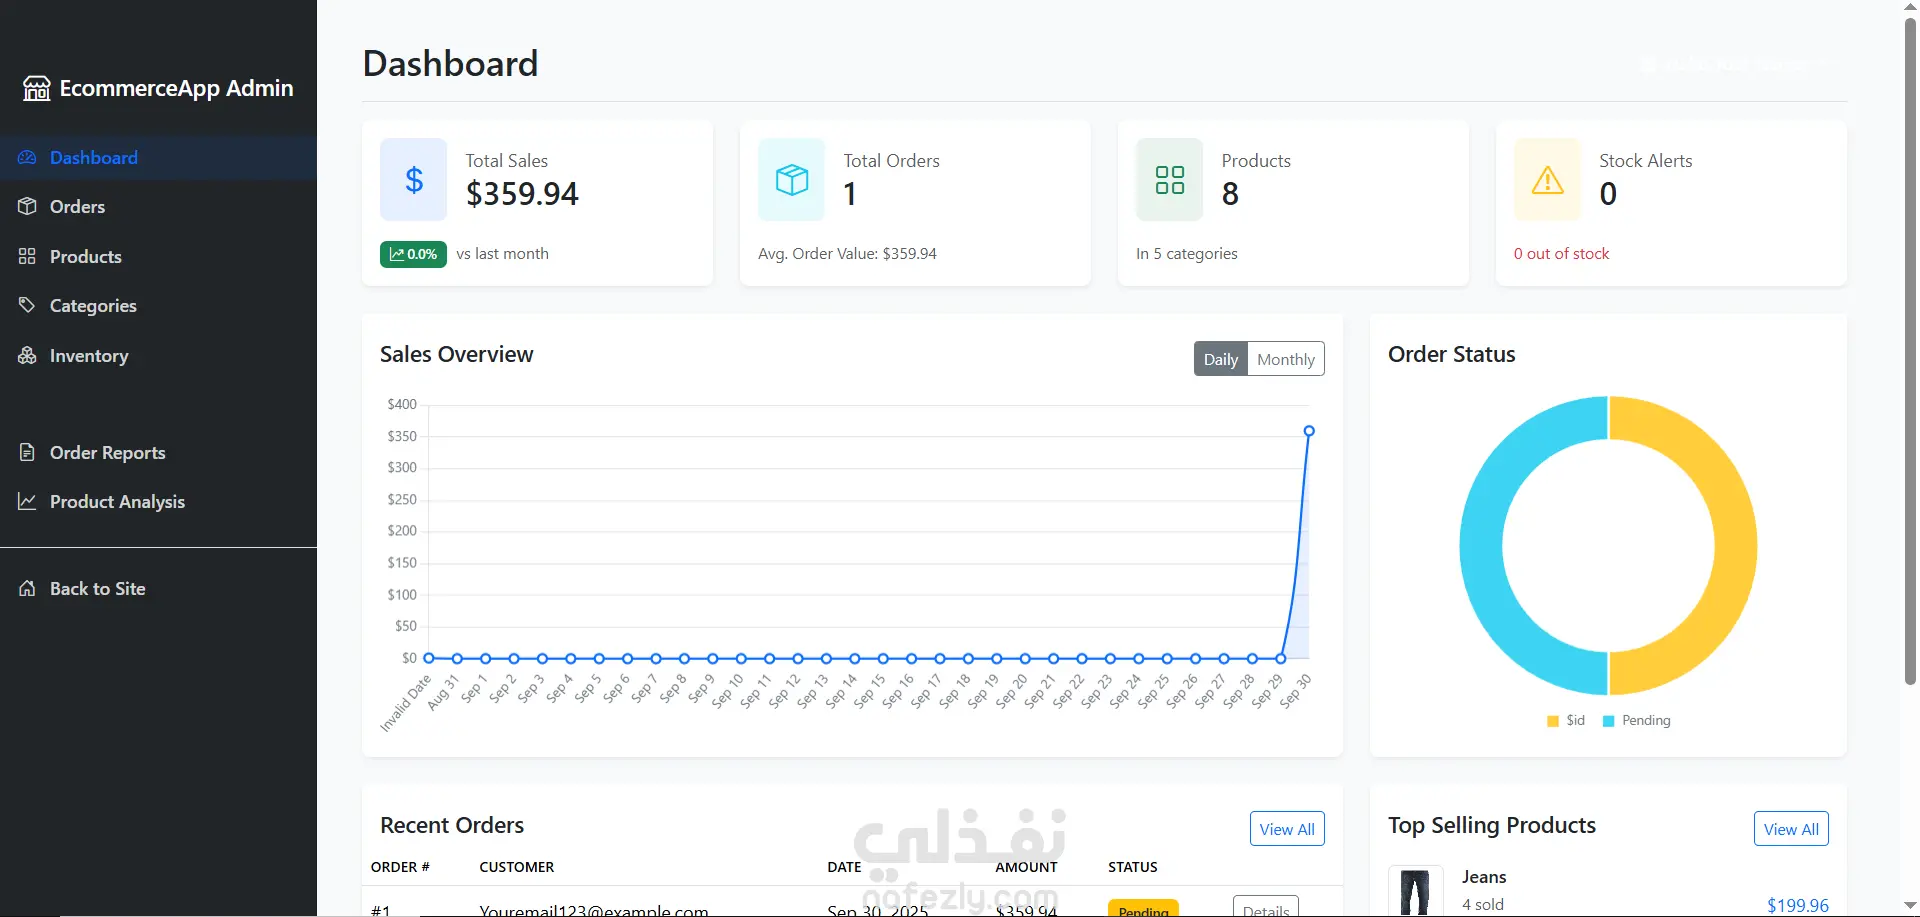Click the Jeans product thumbnail
This screenshot has height=917, width=1920.
pos(1415,891)
